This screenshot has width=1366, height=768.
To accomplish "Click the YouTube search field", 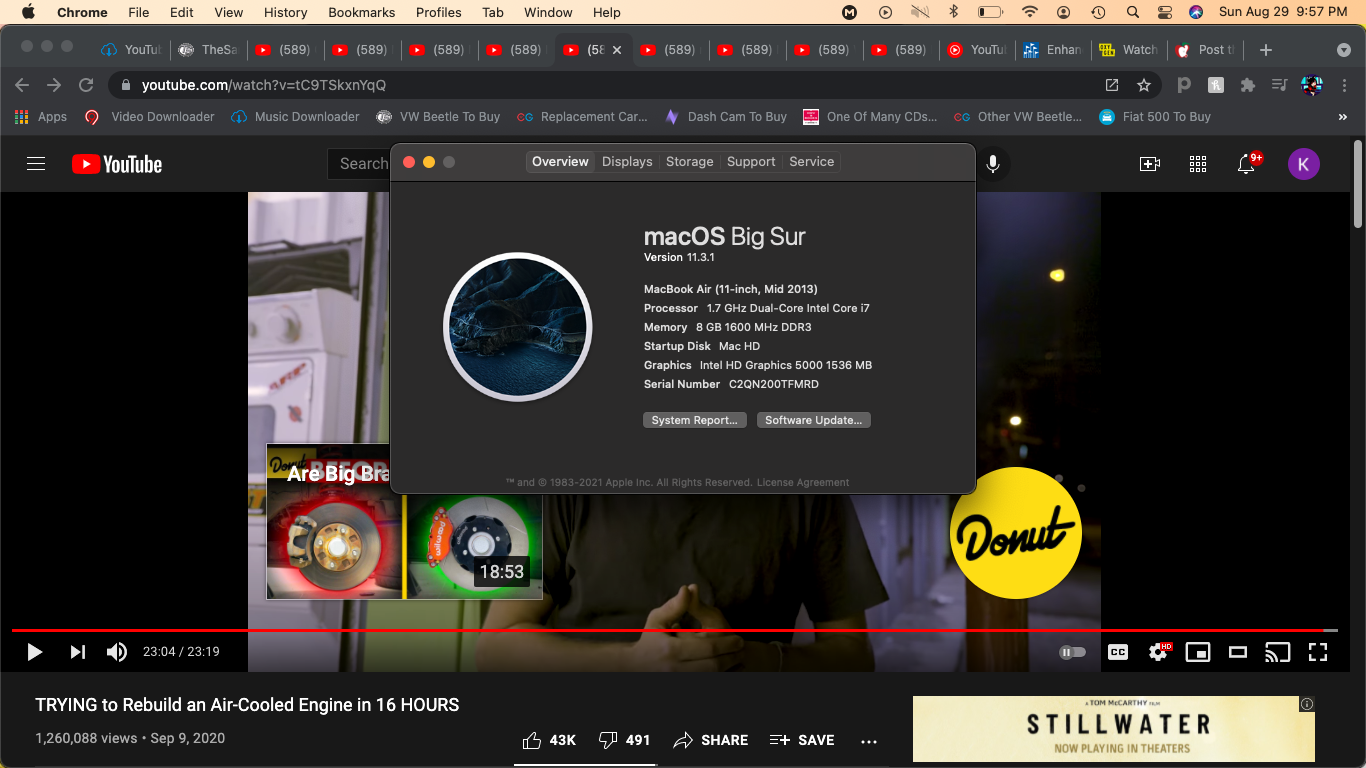I will [x=359, y=164].
